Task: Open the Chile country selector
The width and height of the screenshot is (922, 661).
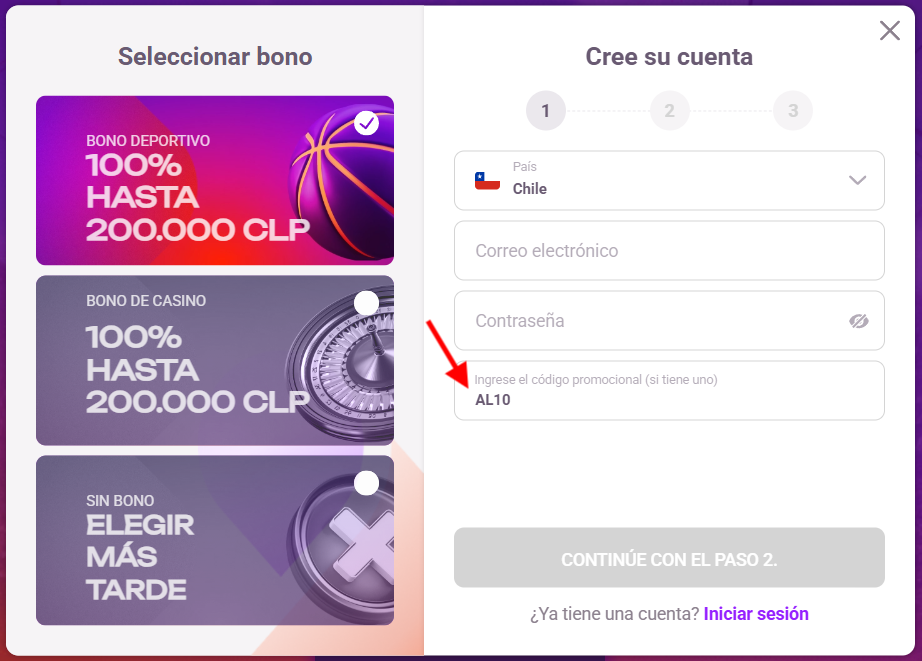Action: (669, 181)
